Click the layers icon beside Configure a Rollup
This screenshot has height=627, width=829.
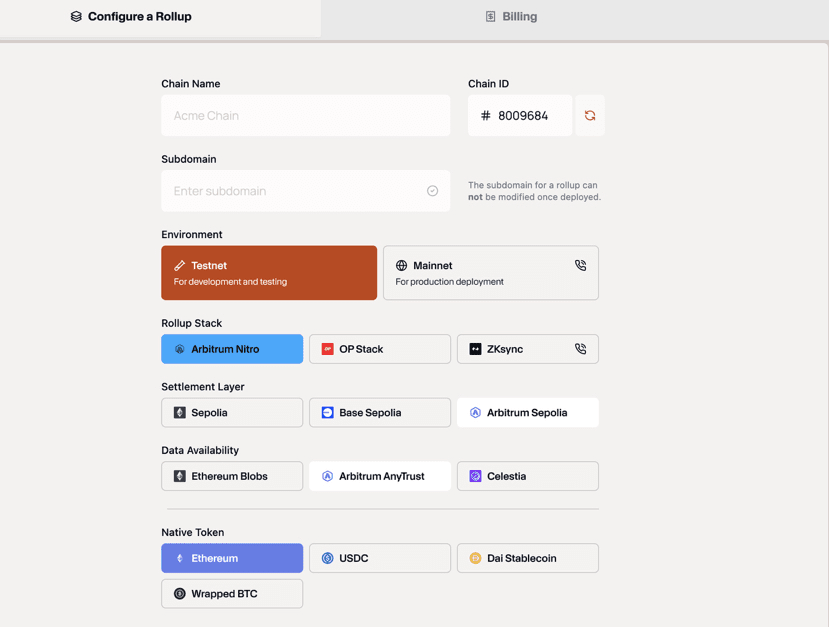tap(76, 17)
